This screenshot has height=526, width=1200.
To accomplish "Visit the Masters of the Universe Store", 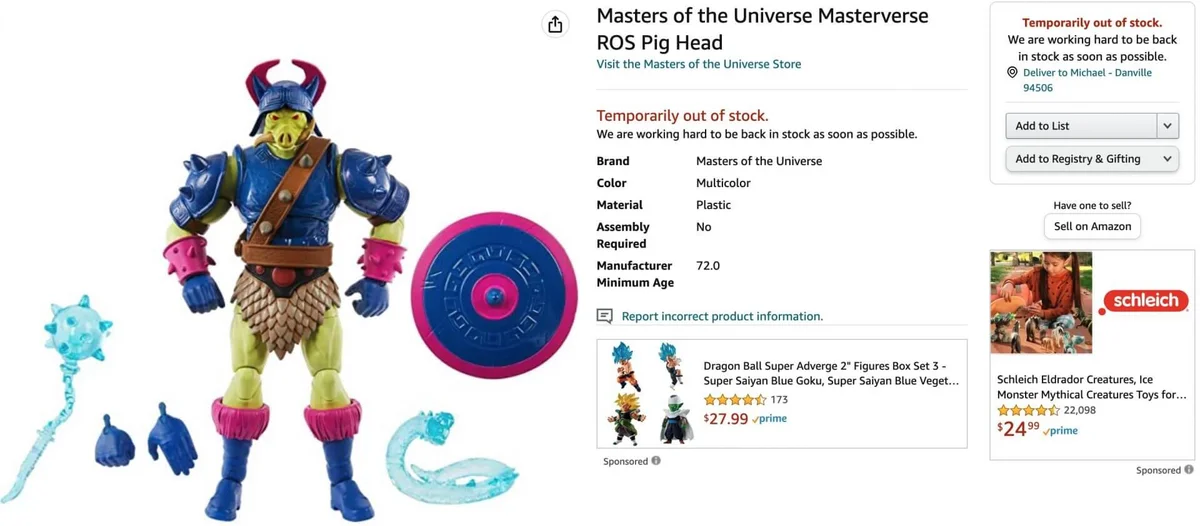I will (x=699, y=64).
